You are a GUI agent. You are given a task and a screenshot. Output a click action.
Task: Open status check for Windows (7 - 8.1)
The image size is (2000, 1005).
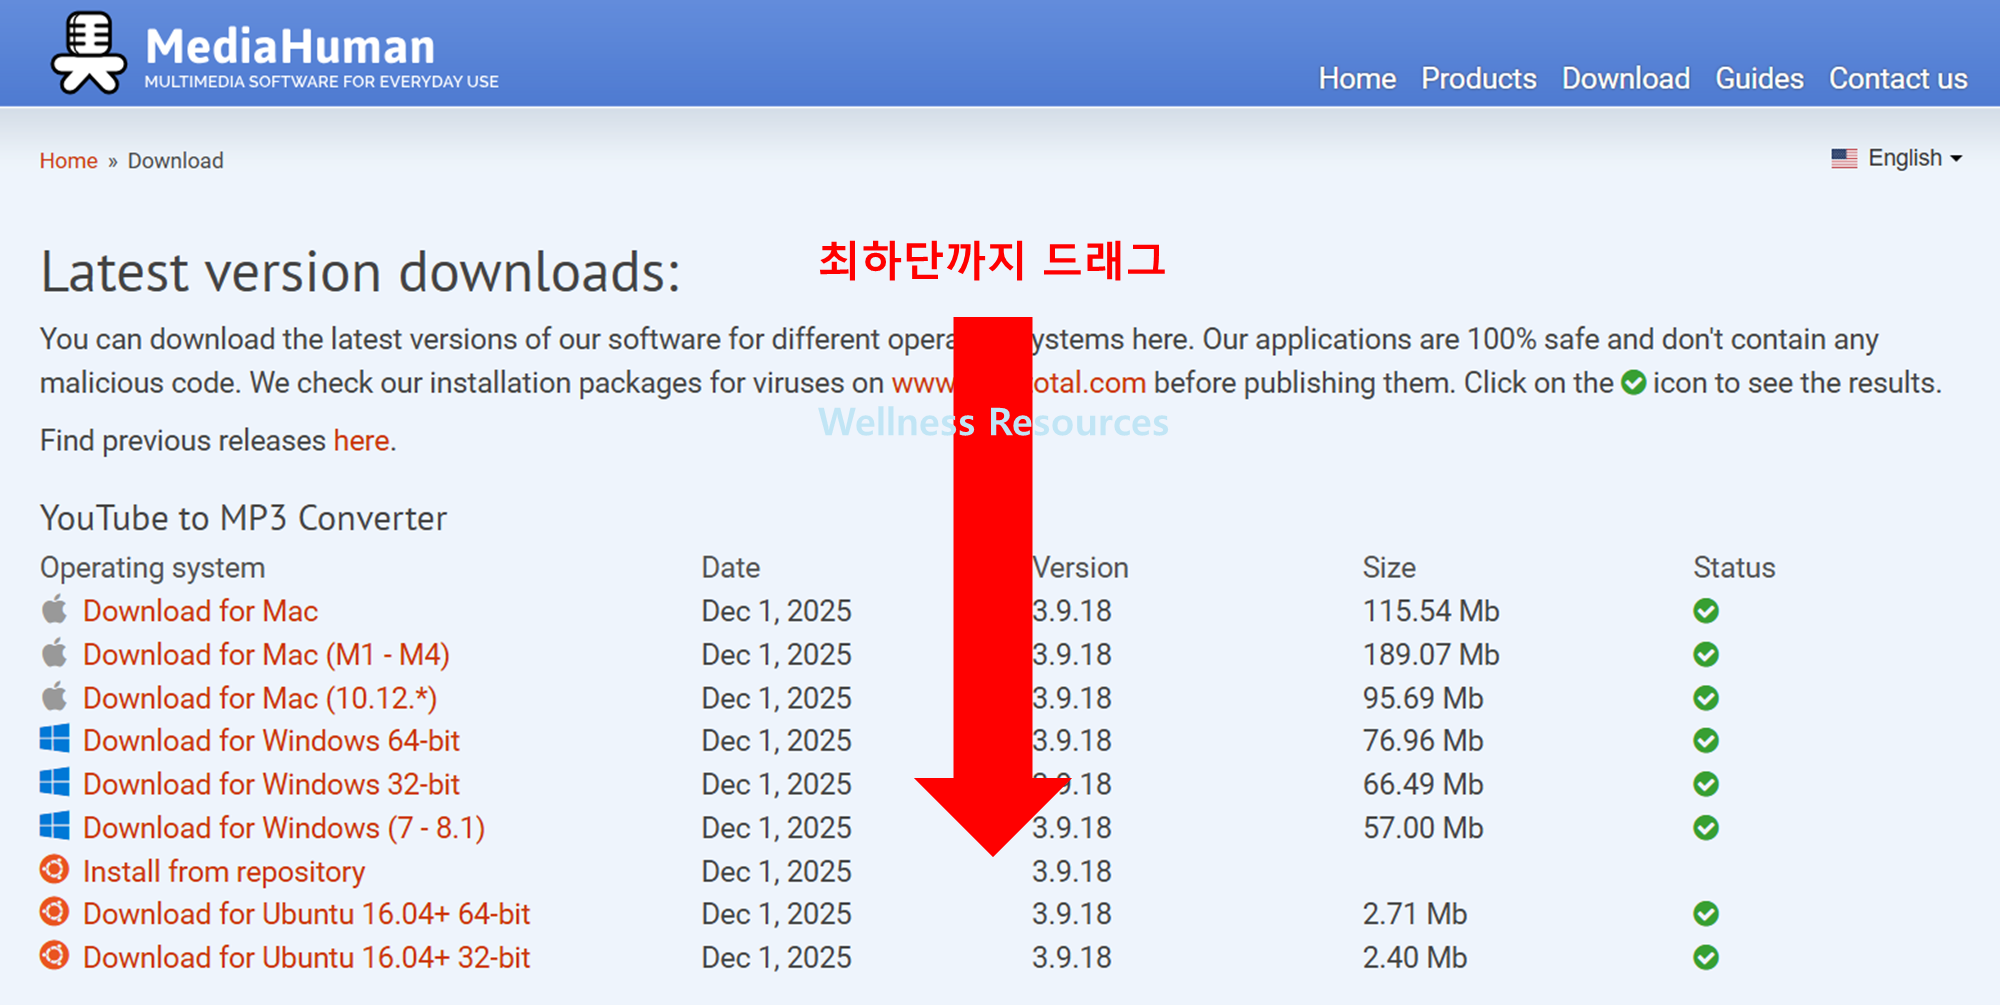pyautogui.click(x=1706, y=828)
